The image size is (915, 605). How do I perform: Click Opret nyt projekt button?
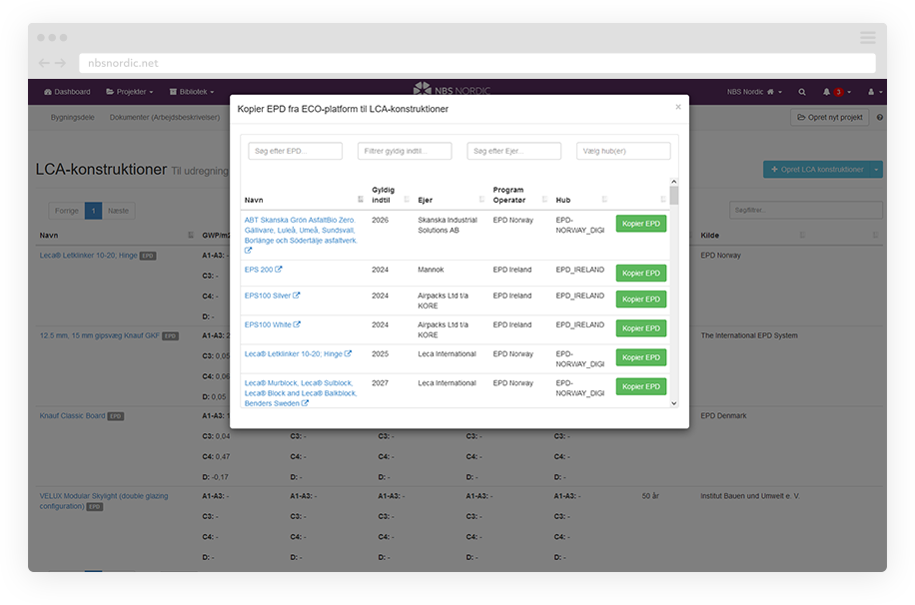(830, 117)
